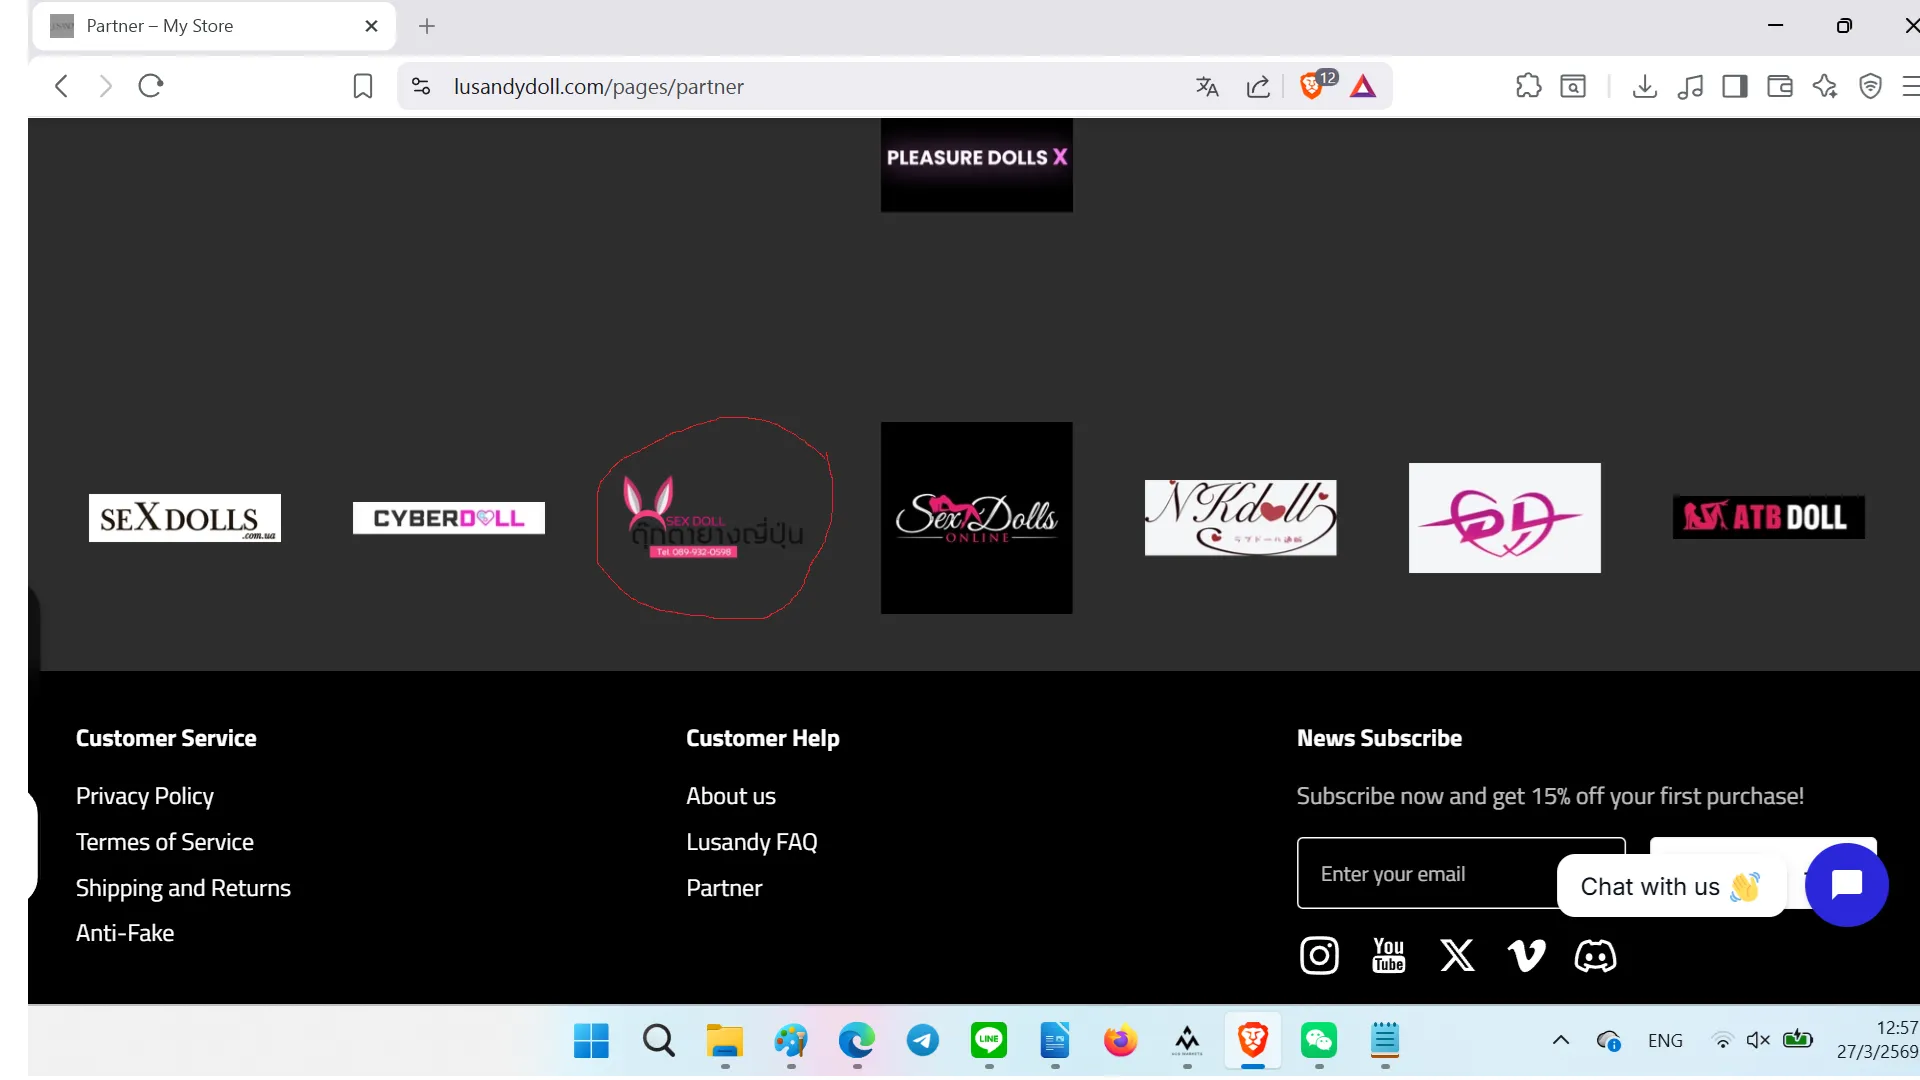1920x1080 pixels.
Task: Switch the ENG input language
Action: [x=1666, y=1041]
